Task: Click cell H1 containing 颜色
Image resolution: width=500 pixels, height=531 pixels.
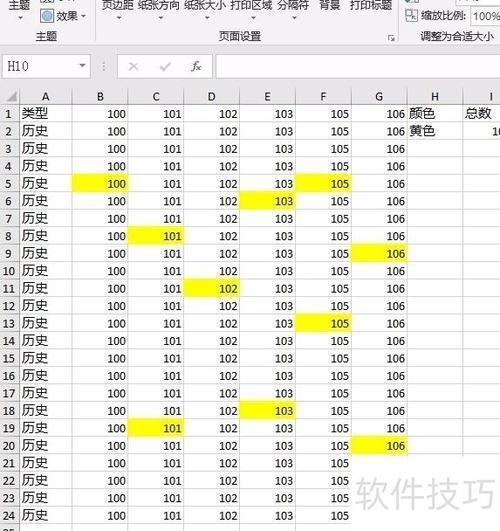Action: click(x=435, y=114)
